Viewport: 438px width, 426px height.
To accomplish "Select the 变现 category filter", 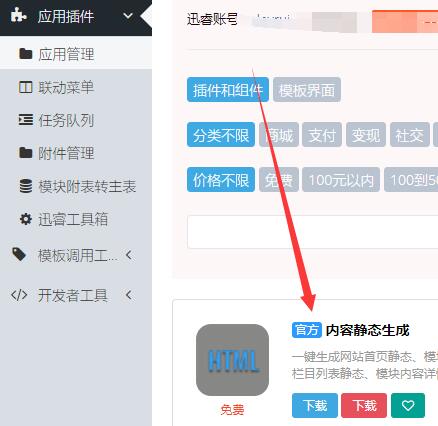I will point(366,135).
